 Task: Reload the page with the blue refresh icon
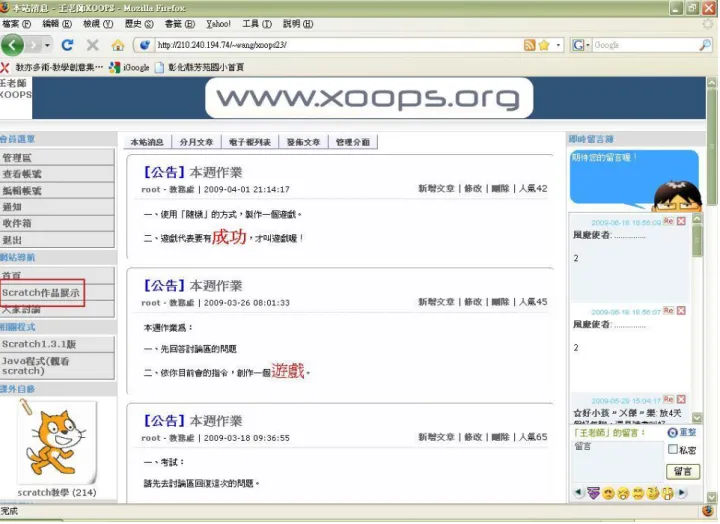(68, 45)
